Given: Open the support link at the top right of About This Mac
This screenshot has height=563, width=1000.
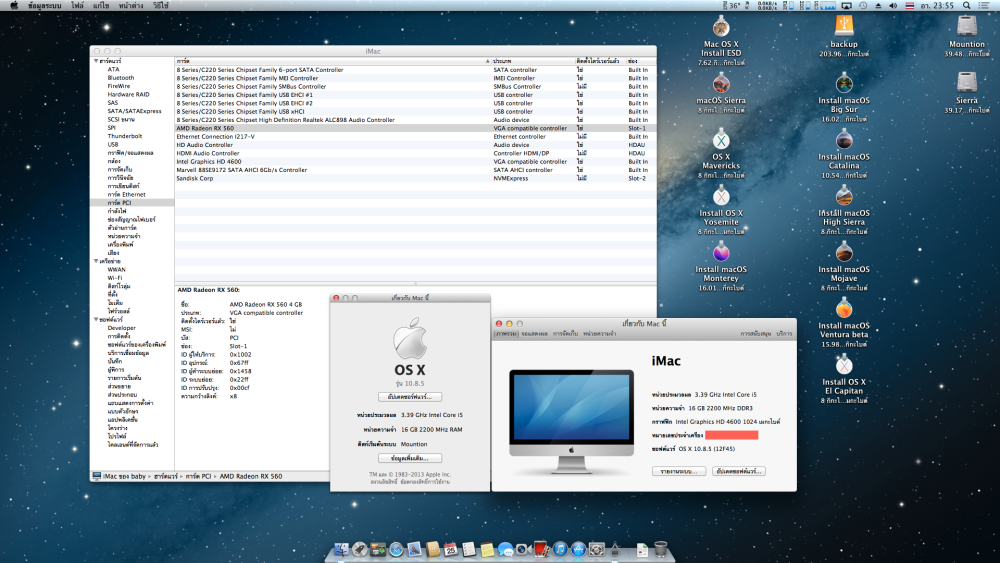Looking at the screenshot, I should pyautogui.click(x=756, y=334).
